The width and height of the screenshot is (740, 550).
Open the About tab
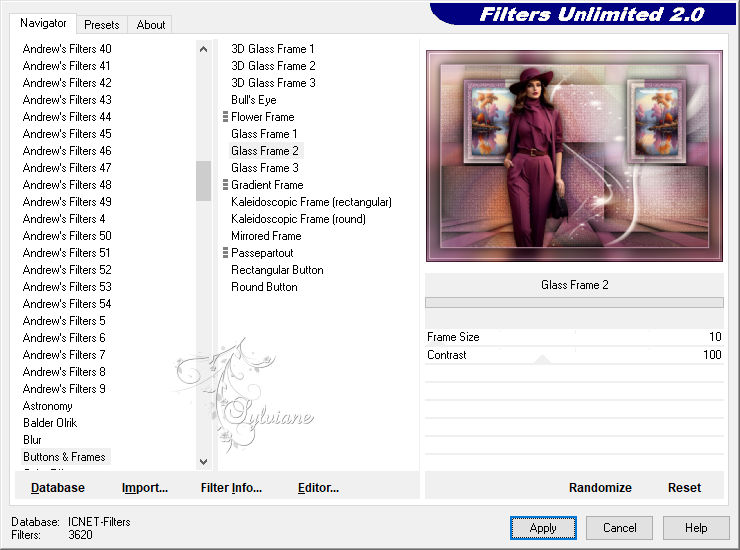[x=151, y=25]
